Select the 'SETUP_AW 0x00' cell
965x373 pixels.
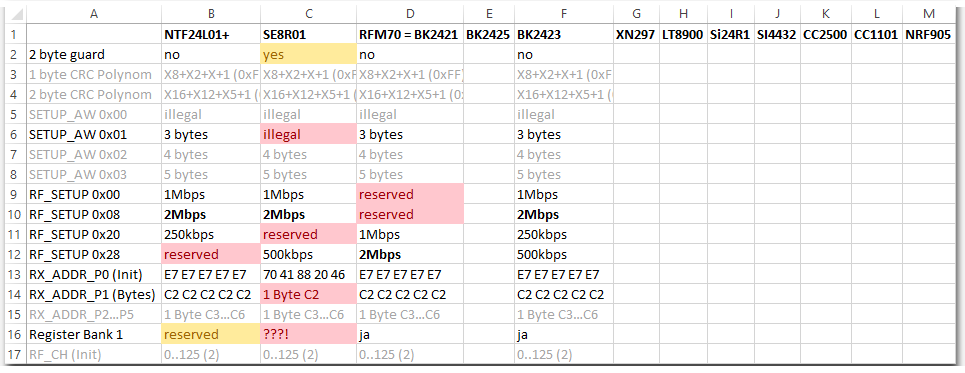pos(94,114)
